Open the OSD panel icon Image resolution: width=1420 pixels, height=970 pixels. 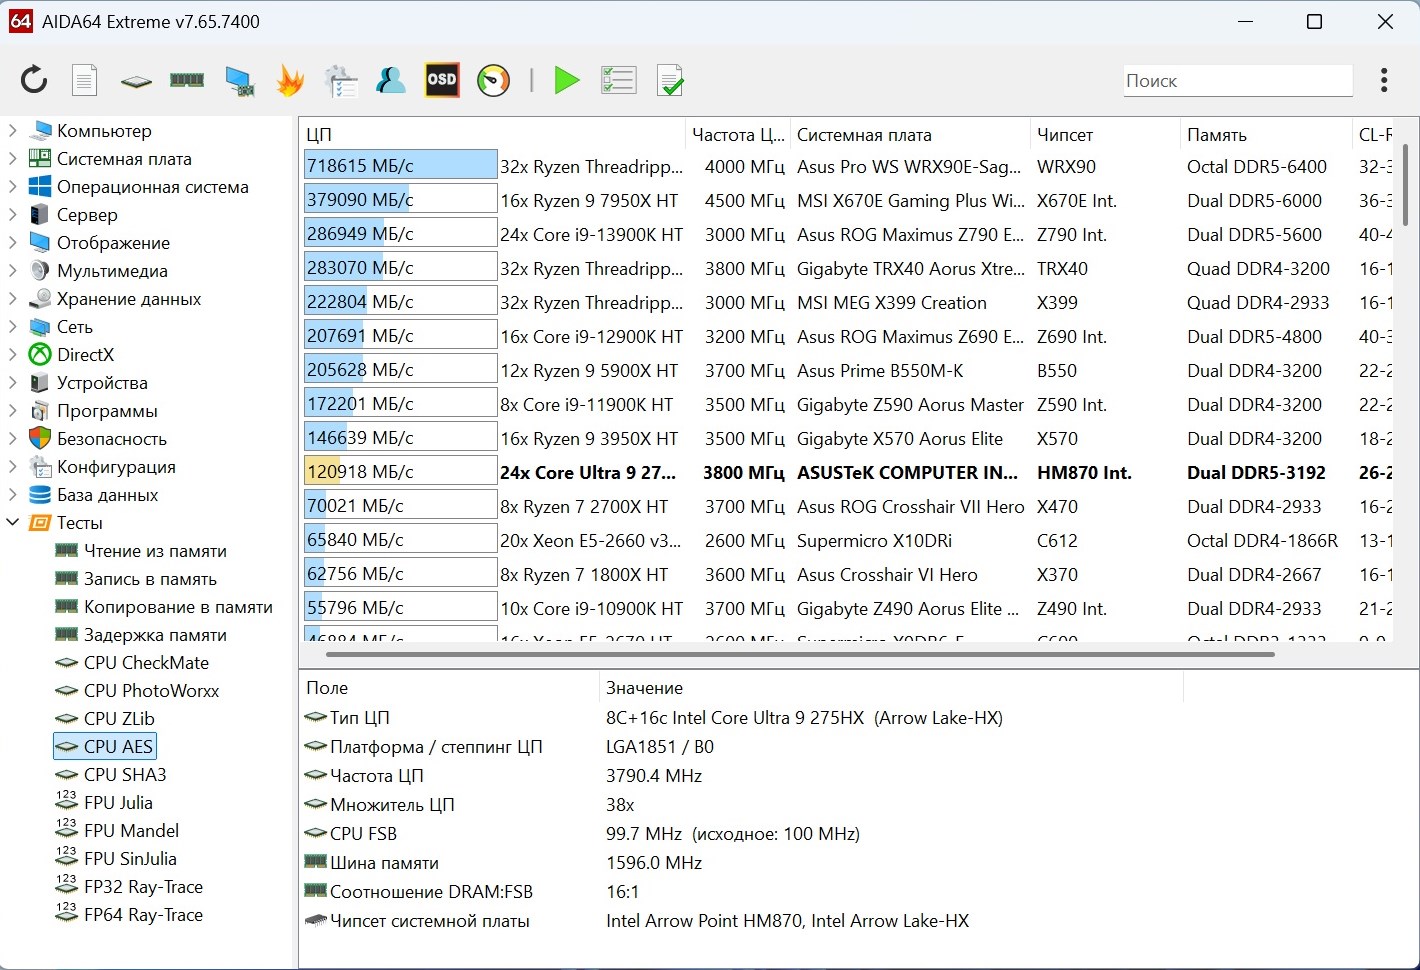(442, 80)
